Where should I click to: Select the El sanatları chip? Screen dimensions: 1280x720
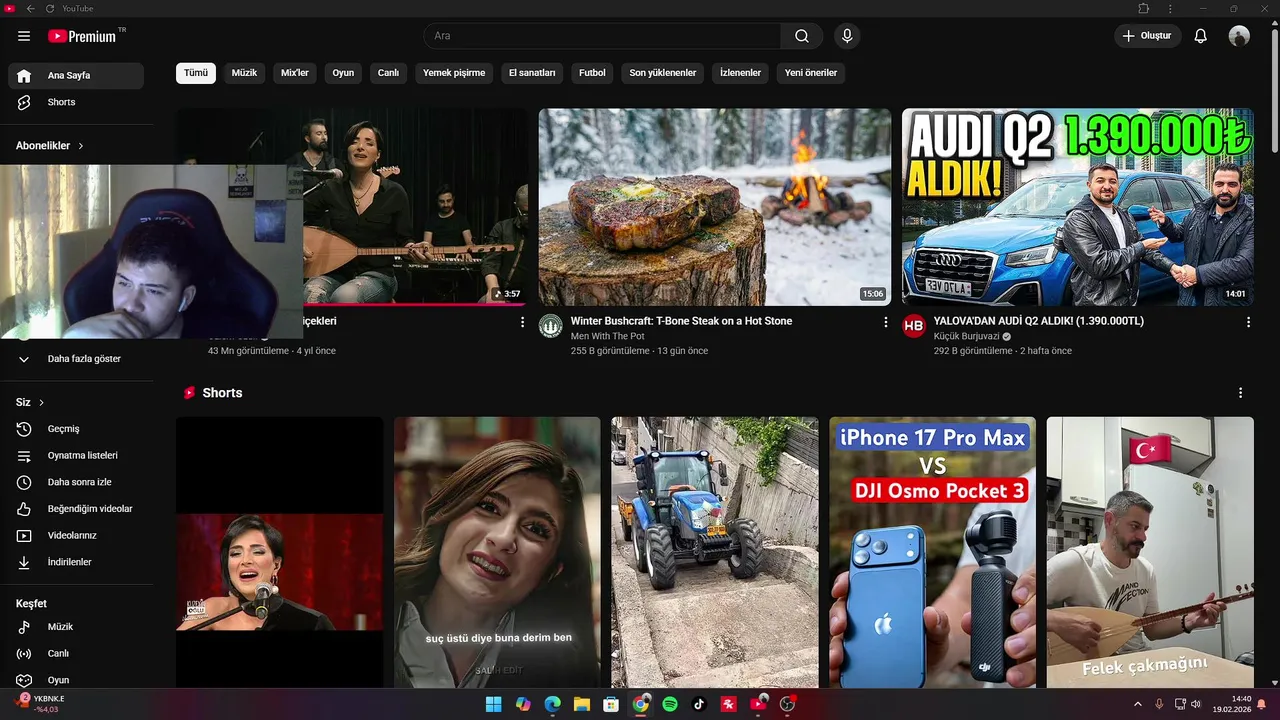coord(532,73)
